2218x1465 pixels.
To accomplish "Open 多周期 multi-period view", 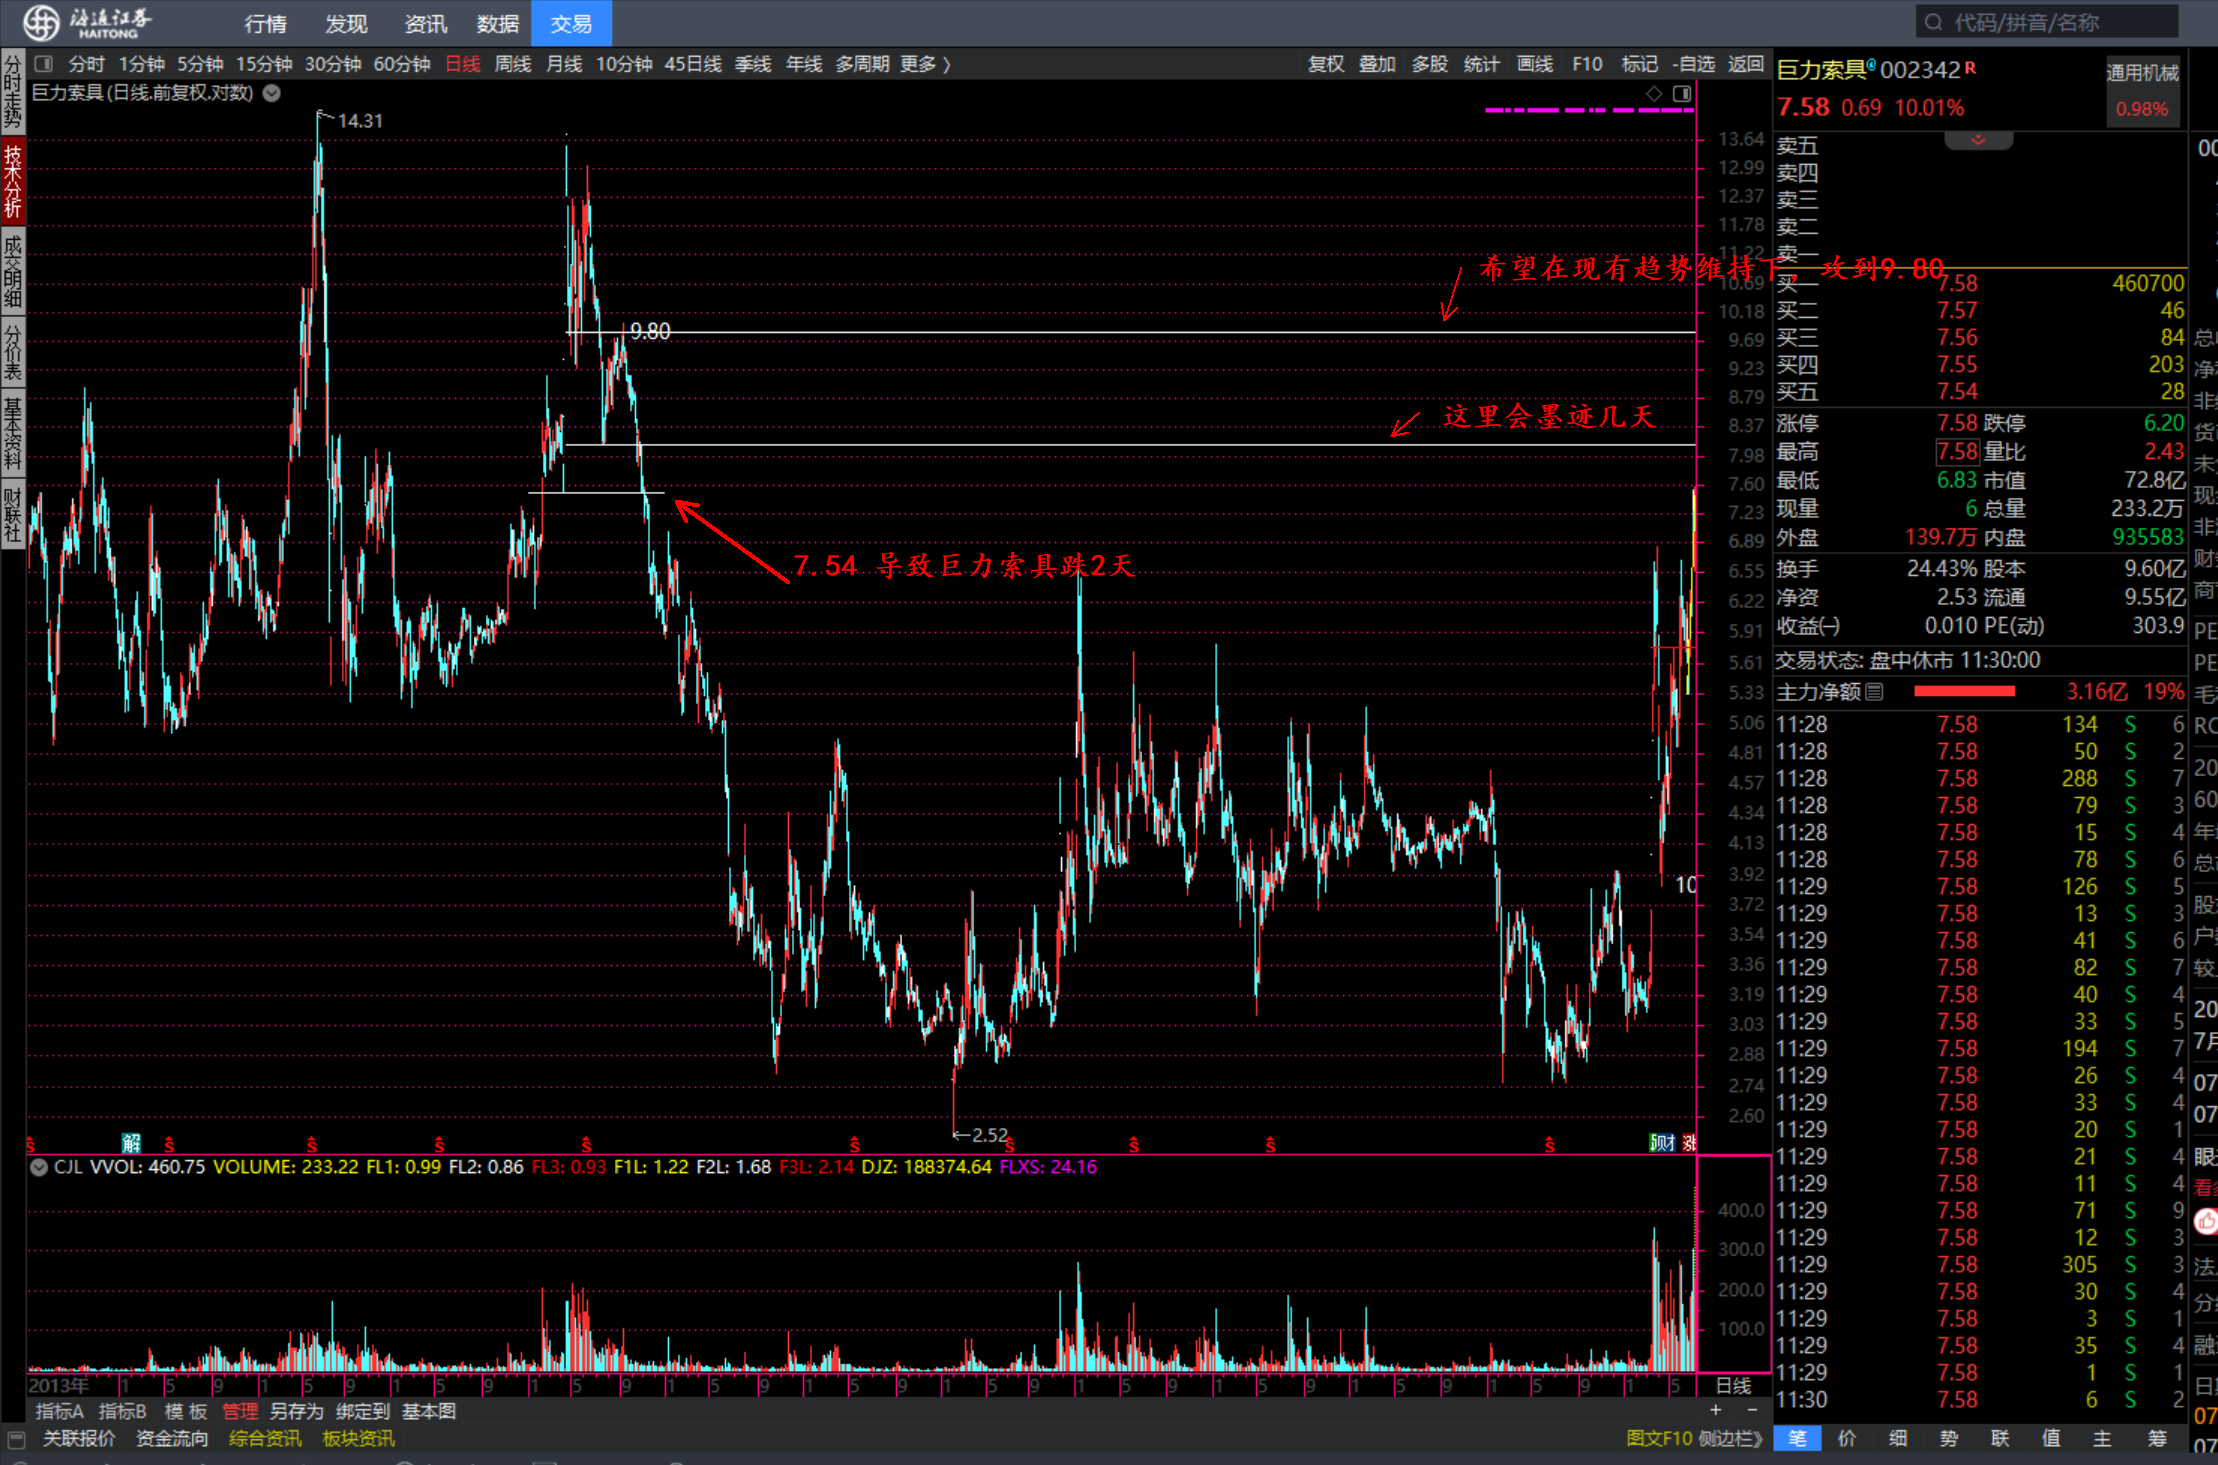I will click(x=863, y=64).
